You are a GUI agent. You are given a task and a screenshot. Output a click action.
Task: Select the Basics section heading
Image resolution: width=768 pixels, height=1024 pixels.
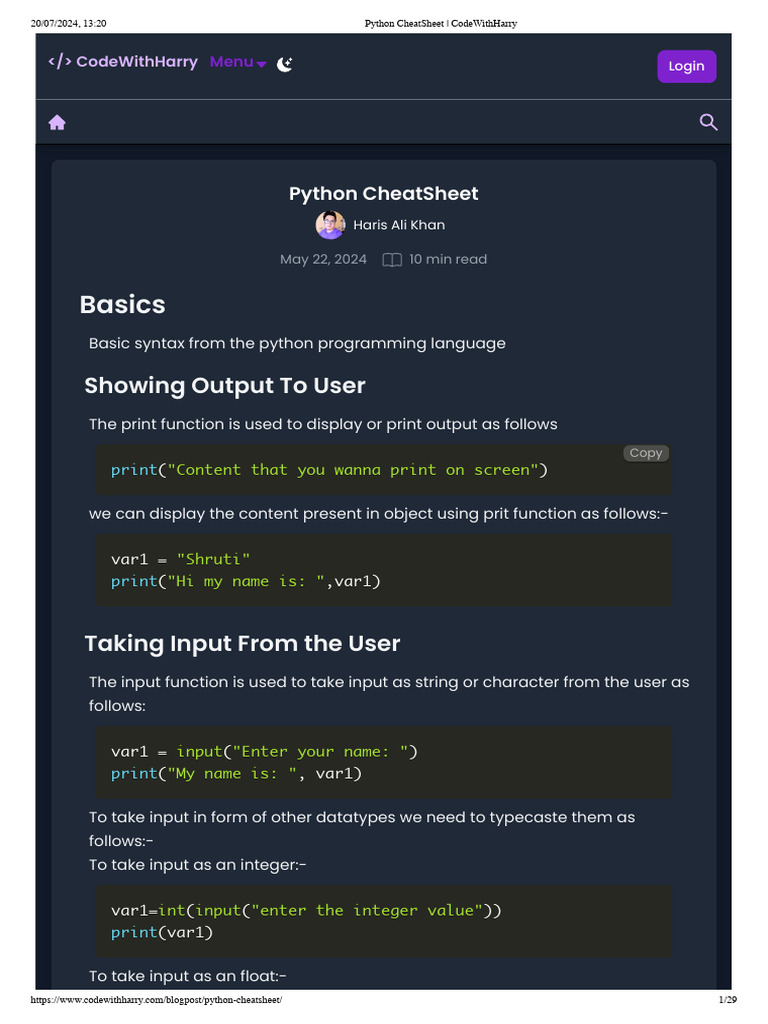(x=122, y=304)
